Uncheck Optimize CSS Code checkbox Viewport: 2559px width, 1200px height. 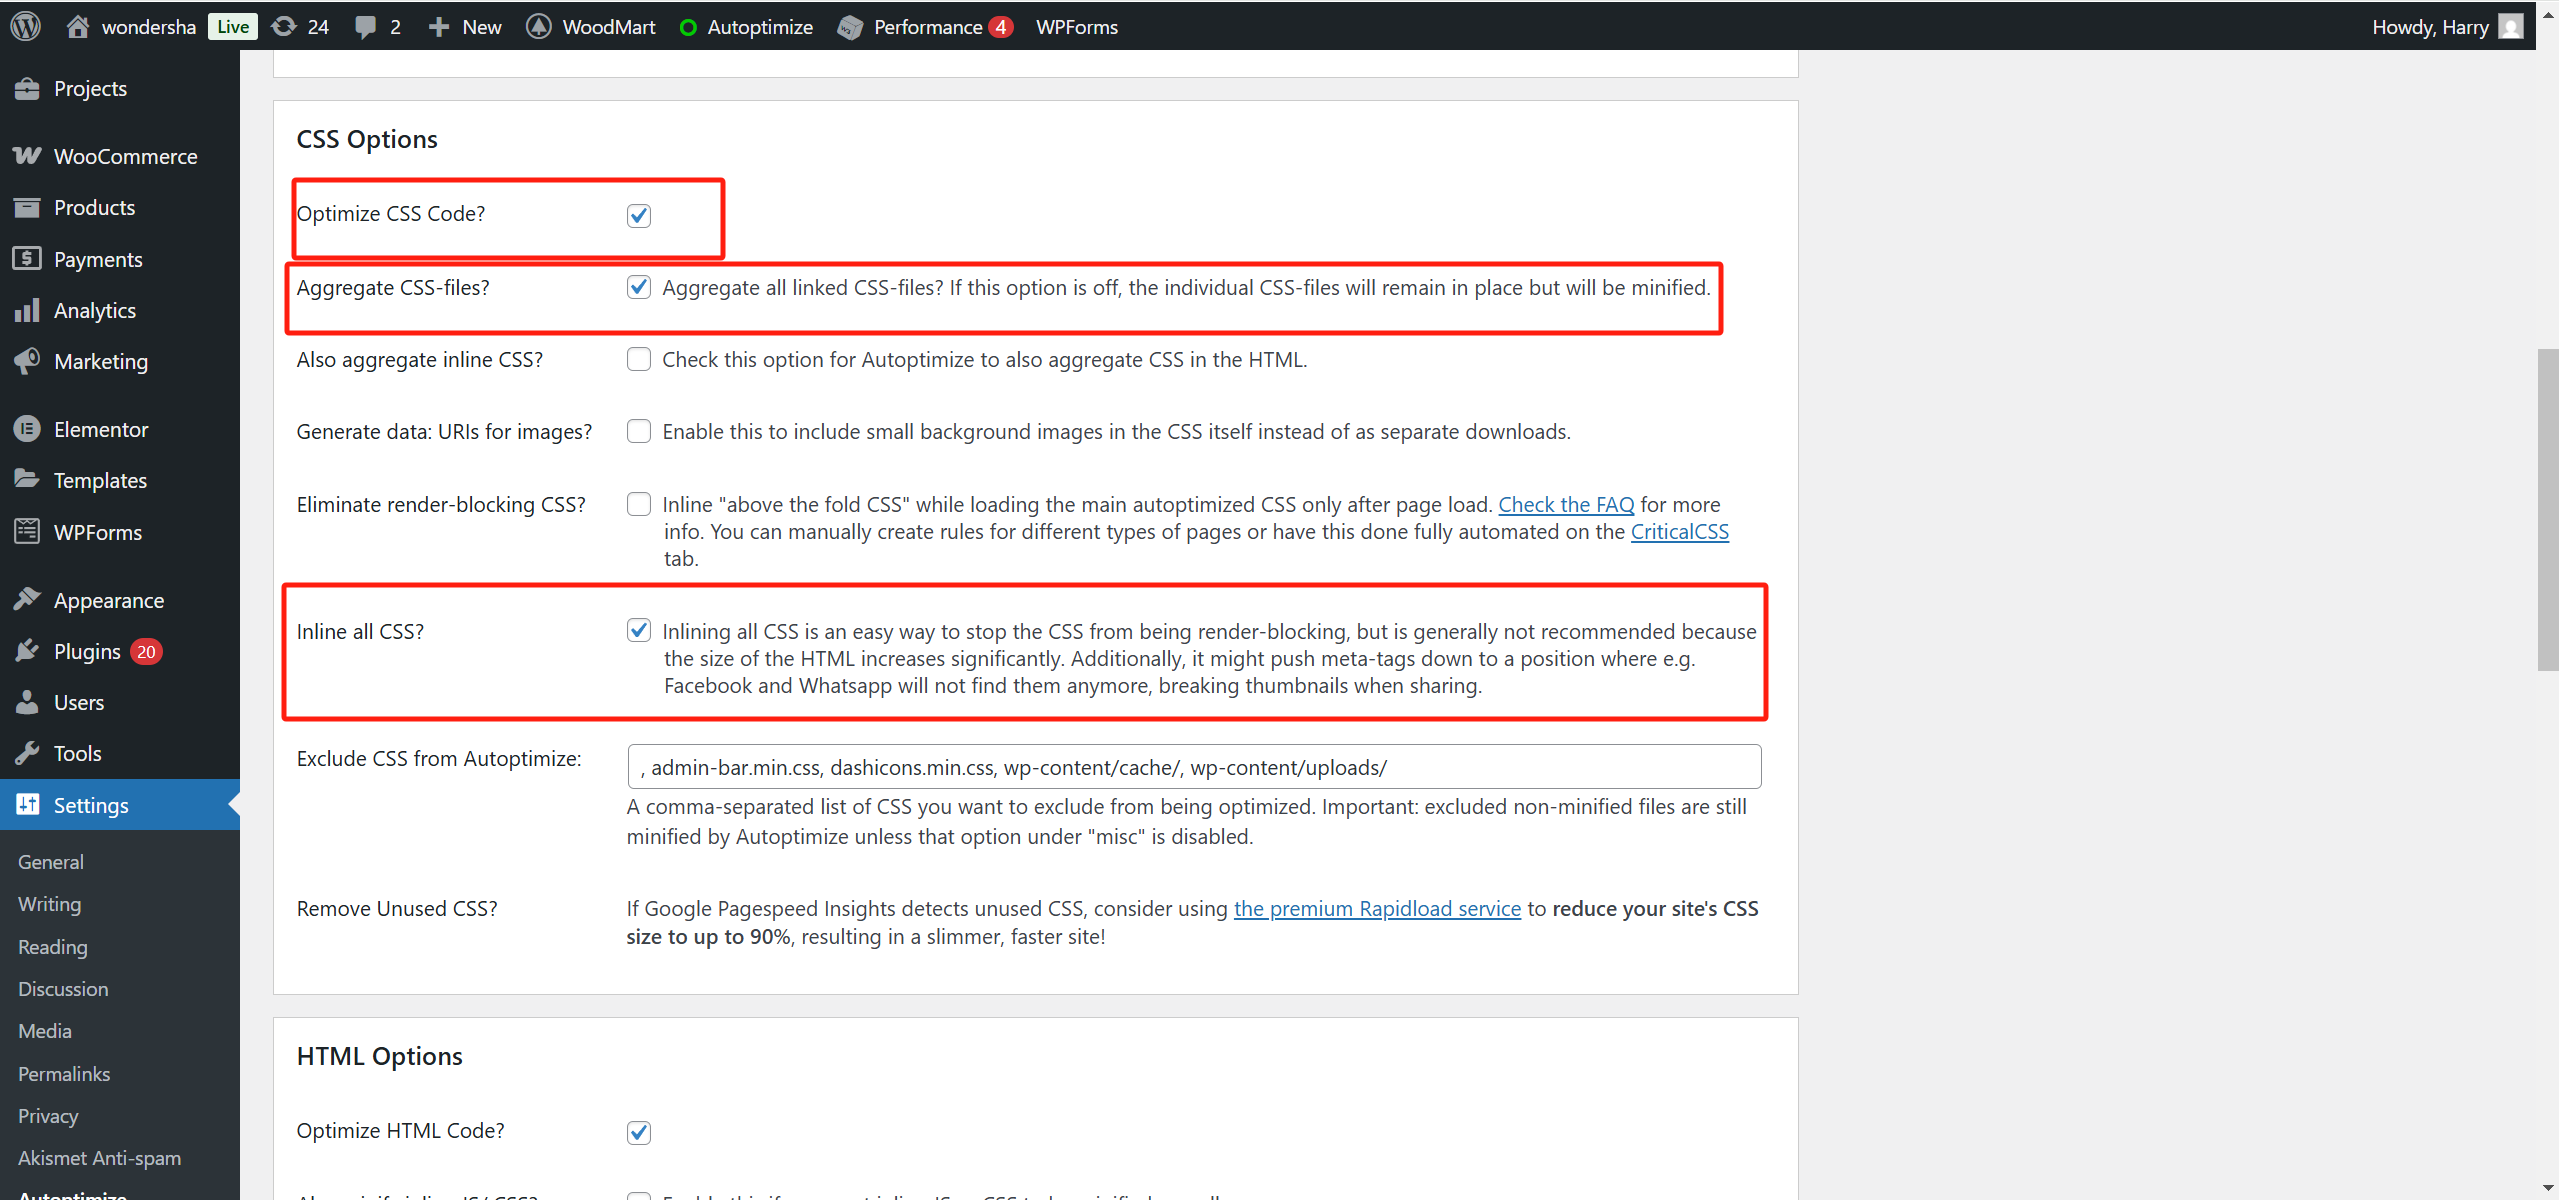click(639, 215)
